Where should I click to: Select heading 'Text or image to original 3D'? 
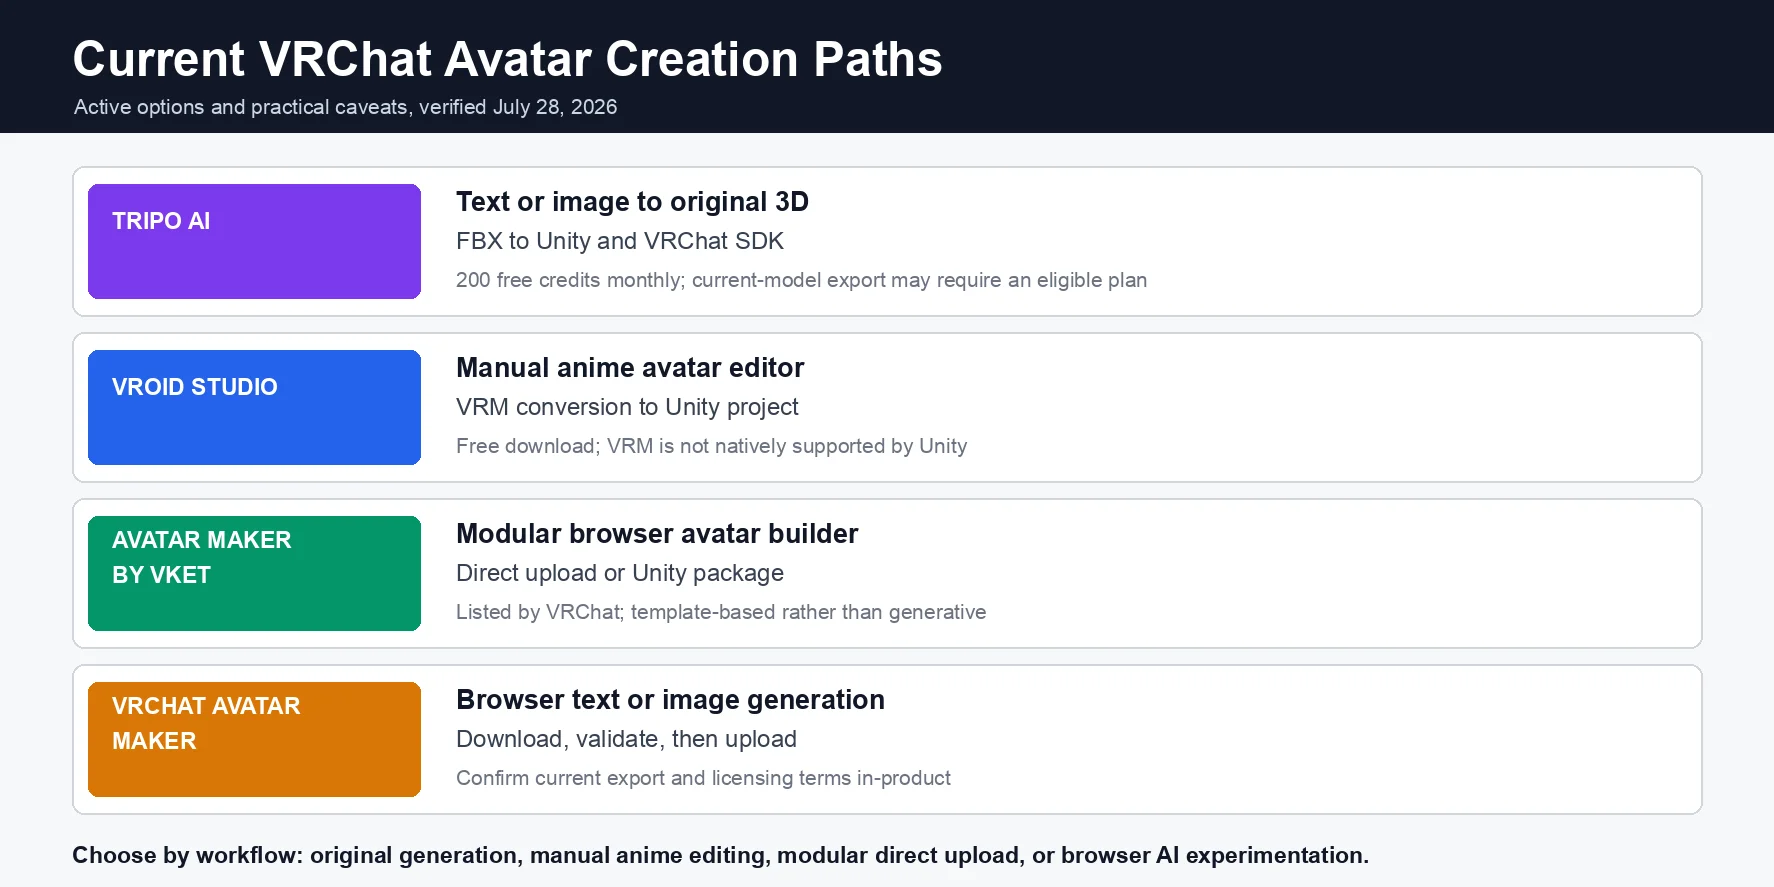pos(632,202)
